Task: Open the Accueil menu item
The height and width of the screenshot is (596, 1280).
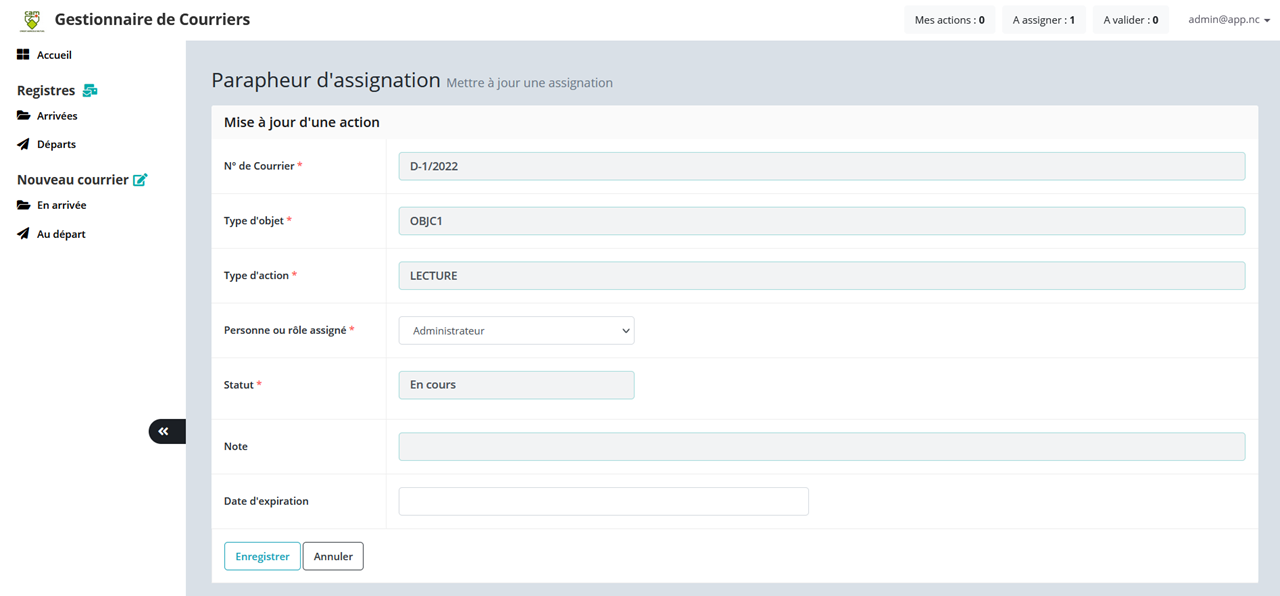Action: [x=54, y=55]
